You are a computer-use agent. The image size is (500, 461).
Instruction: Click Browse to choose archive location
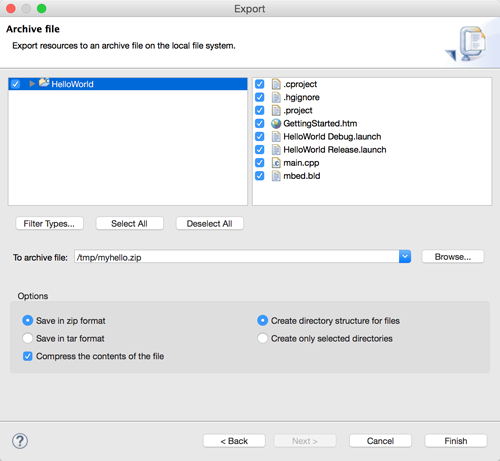click(453, 257)
